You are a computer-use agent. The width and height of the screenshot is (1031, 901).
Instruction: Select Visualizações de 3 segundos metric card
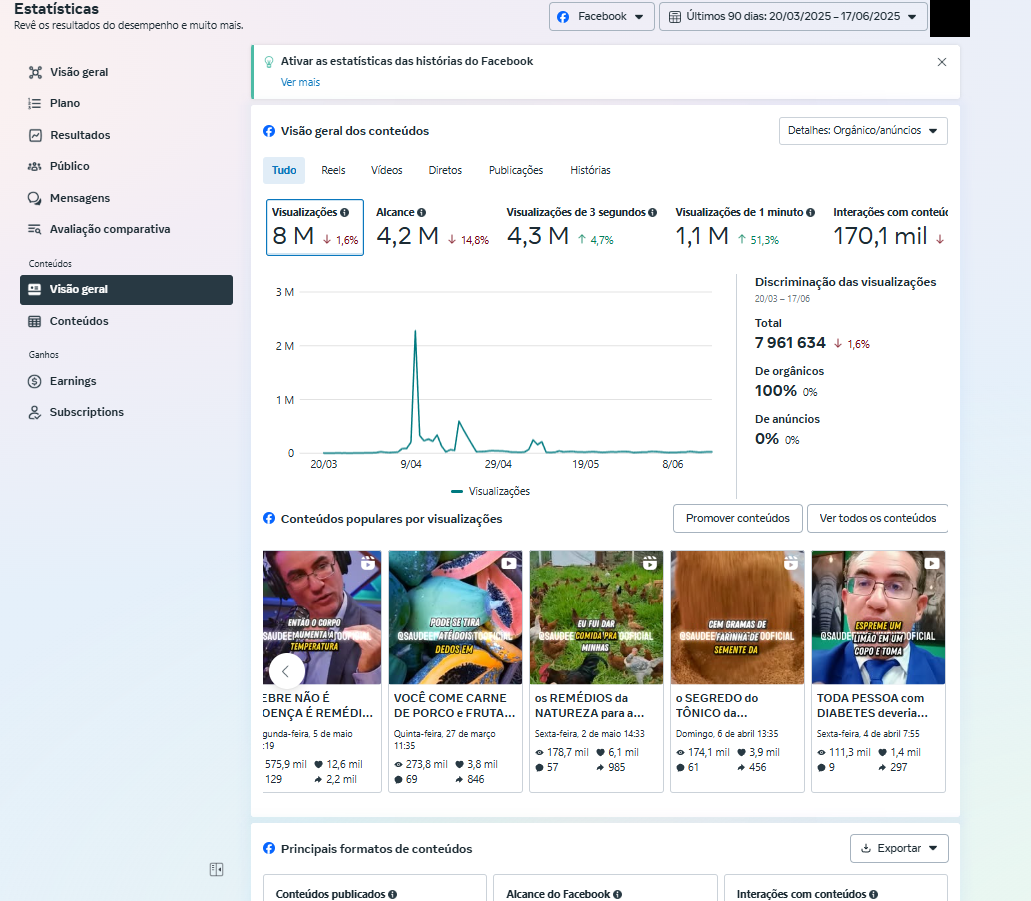coord(581,228)
